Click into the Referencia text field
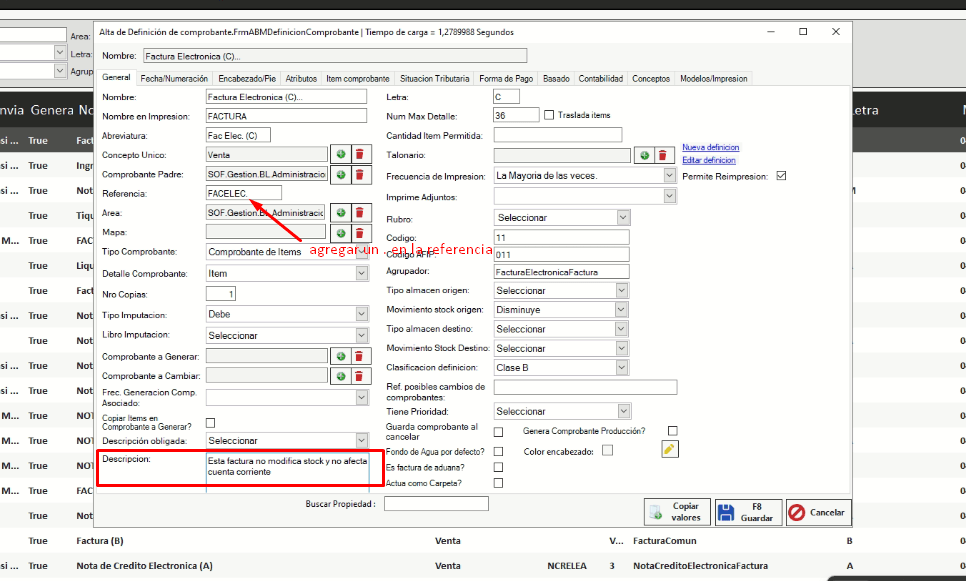The width and height of the screenshot is (966, 581). [243, 193]
